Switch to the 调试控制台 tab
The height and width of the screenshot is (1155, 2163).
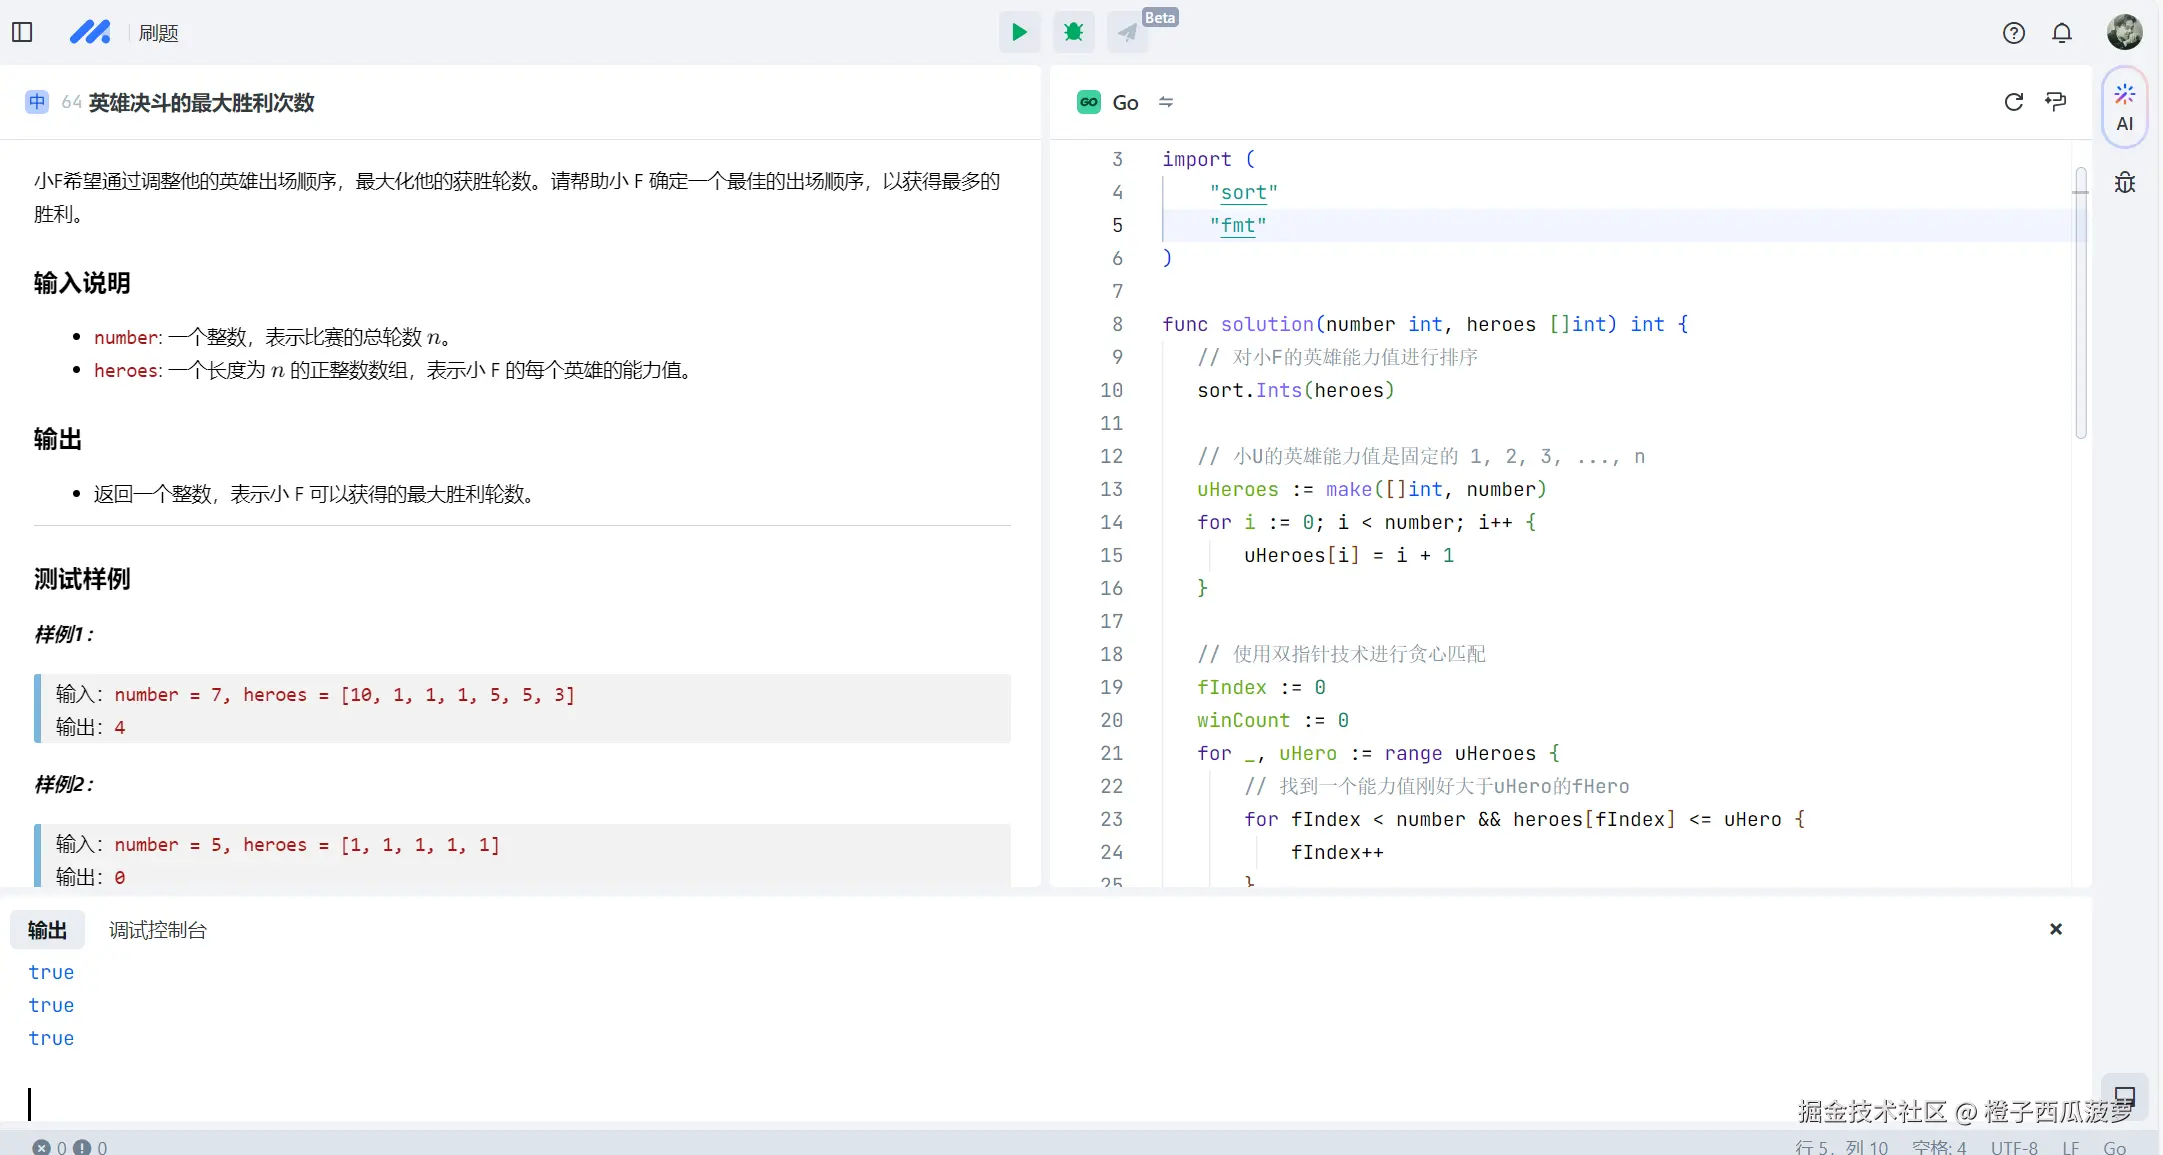tap(157, 930)
